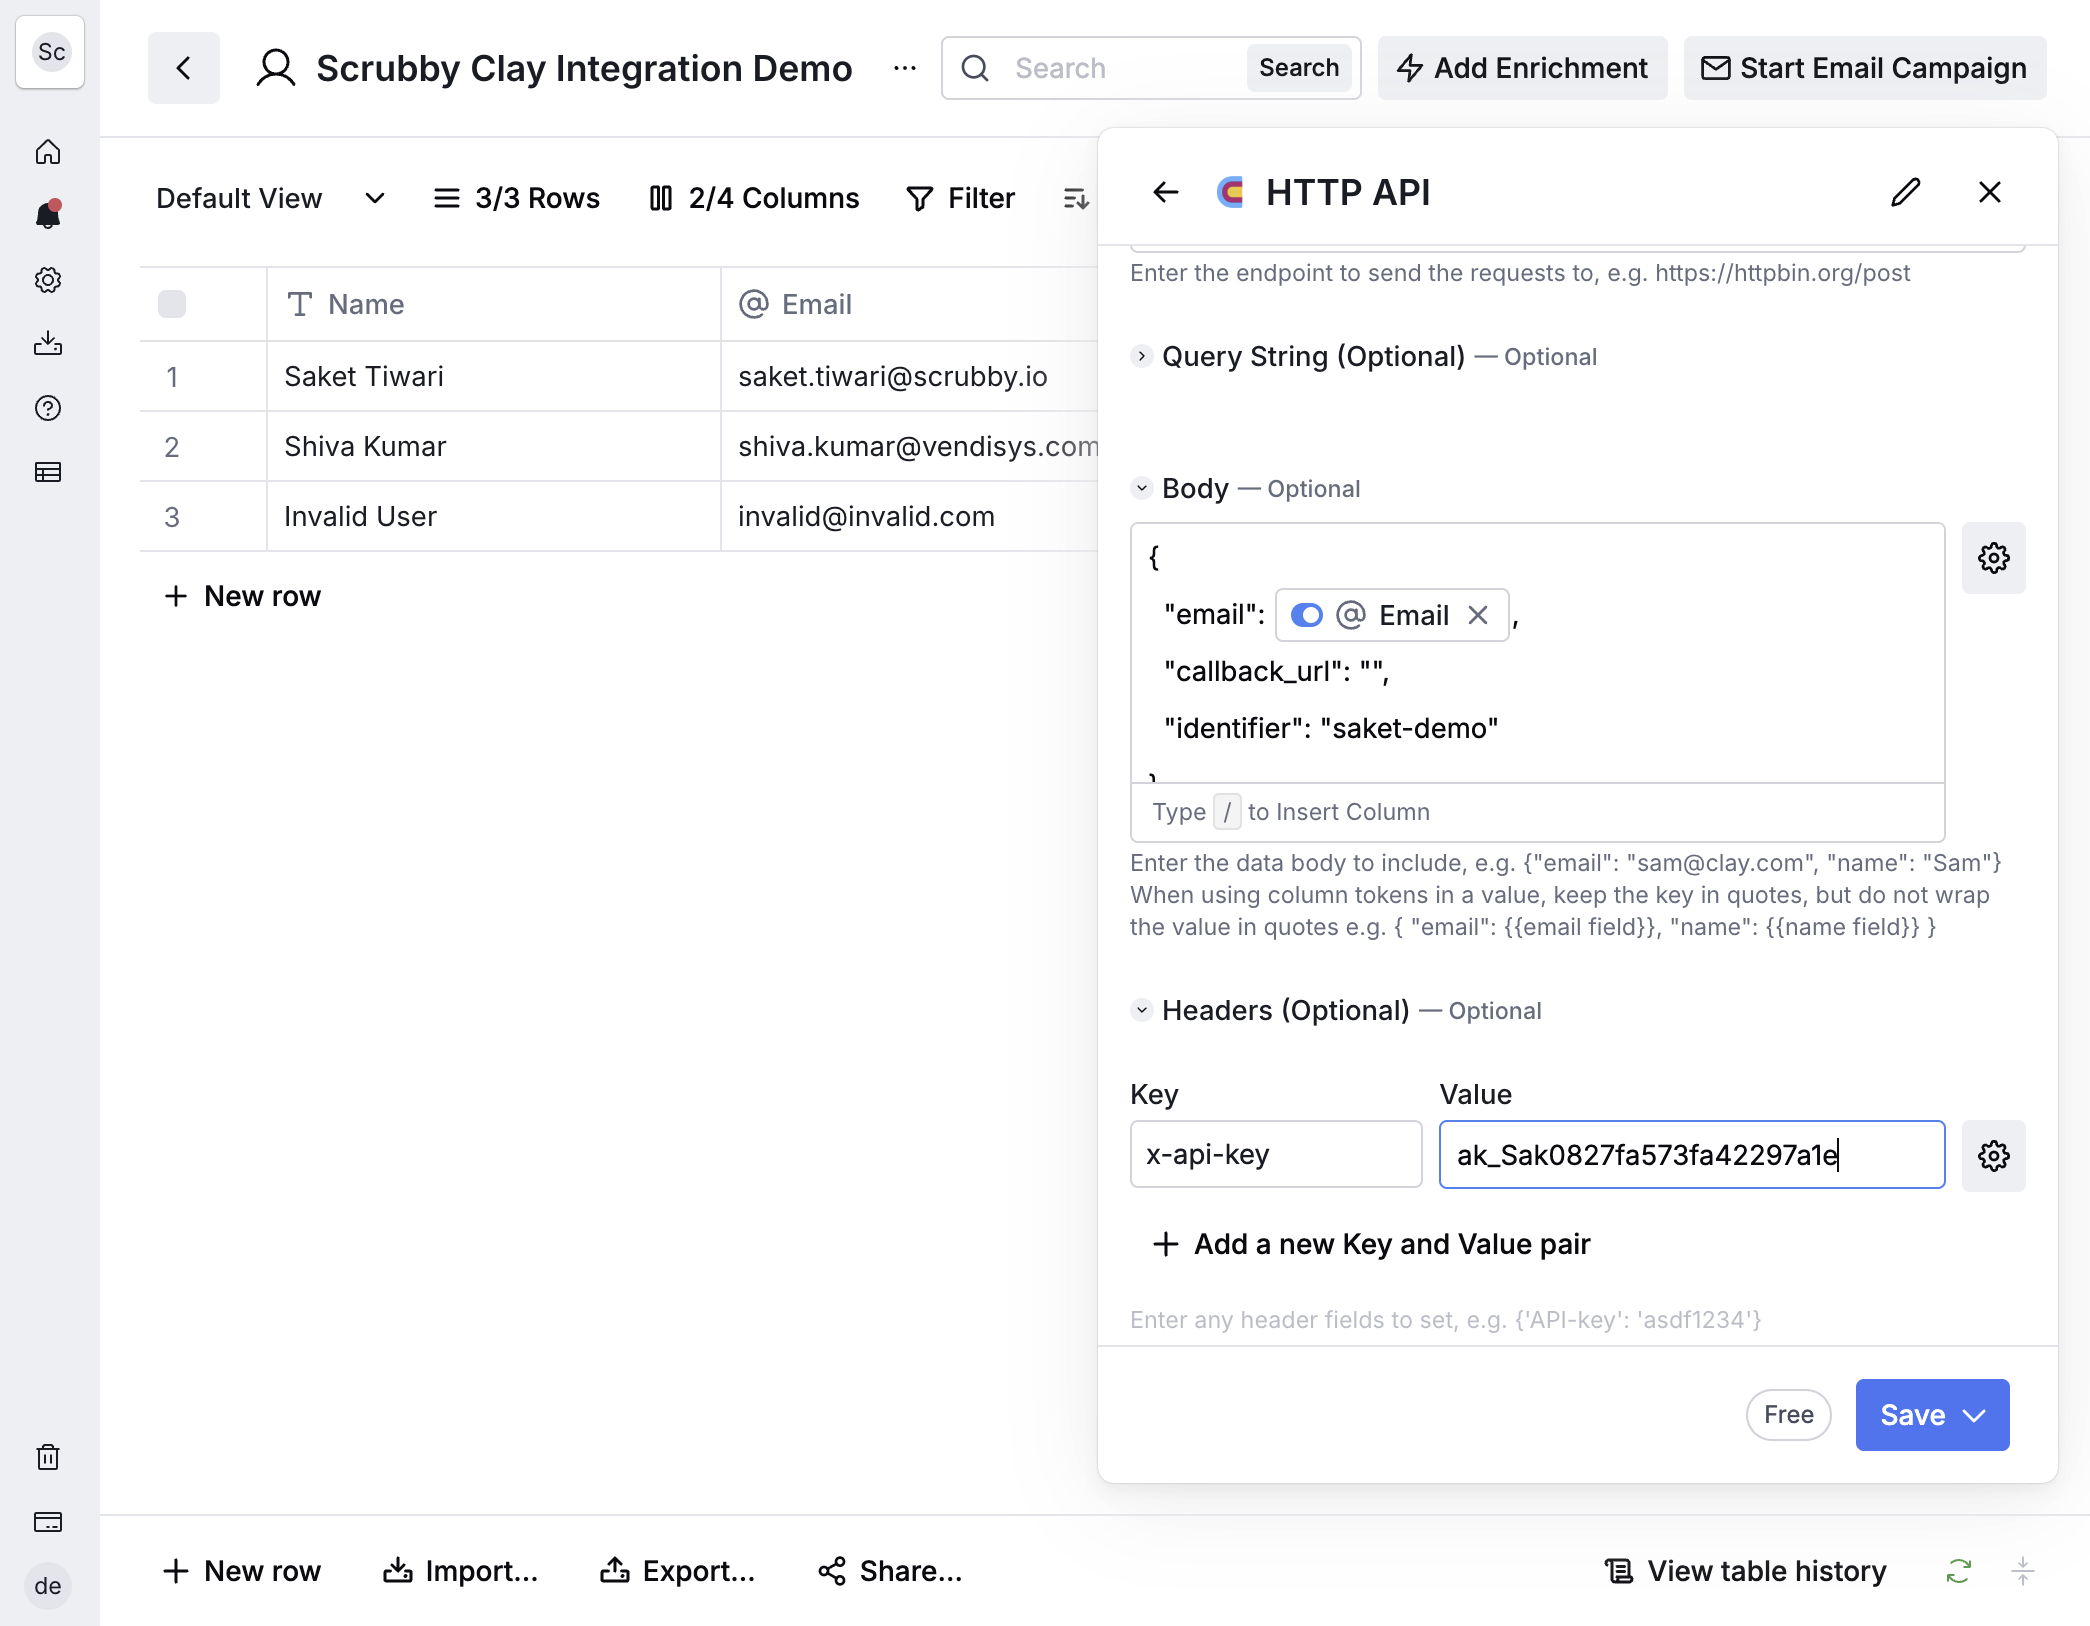Open the trash icon in sidebar

[x=48, y=1457]
